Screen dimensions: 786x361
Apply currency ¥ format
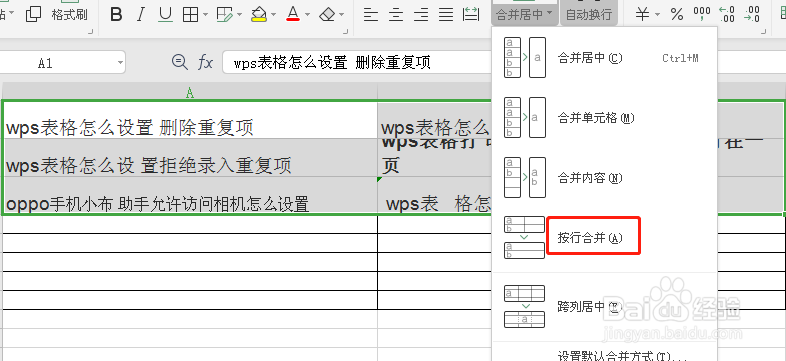pyautogui.click(x=643, y=15)
